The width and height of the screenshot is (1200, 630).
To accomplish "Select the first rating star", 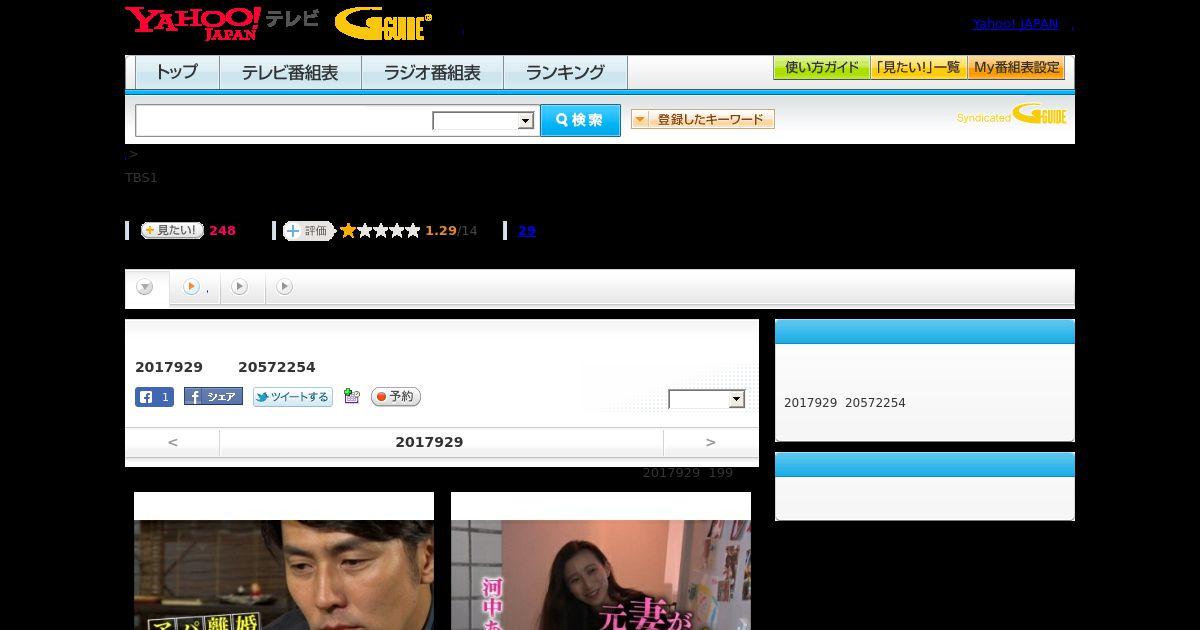I will (x=348, y=231).
